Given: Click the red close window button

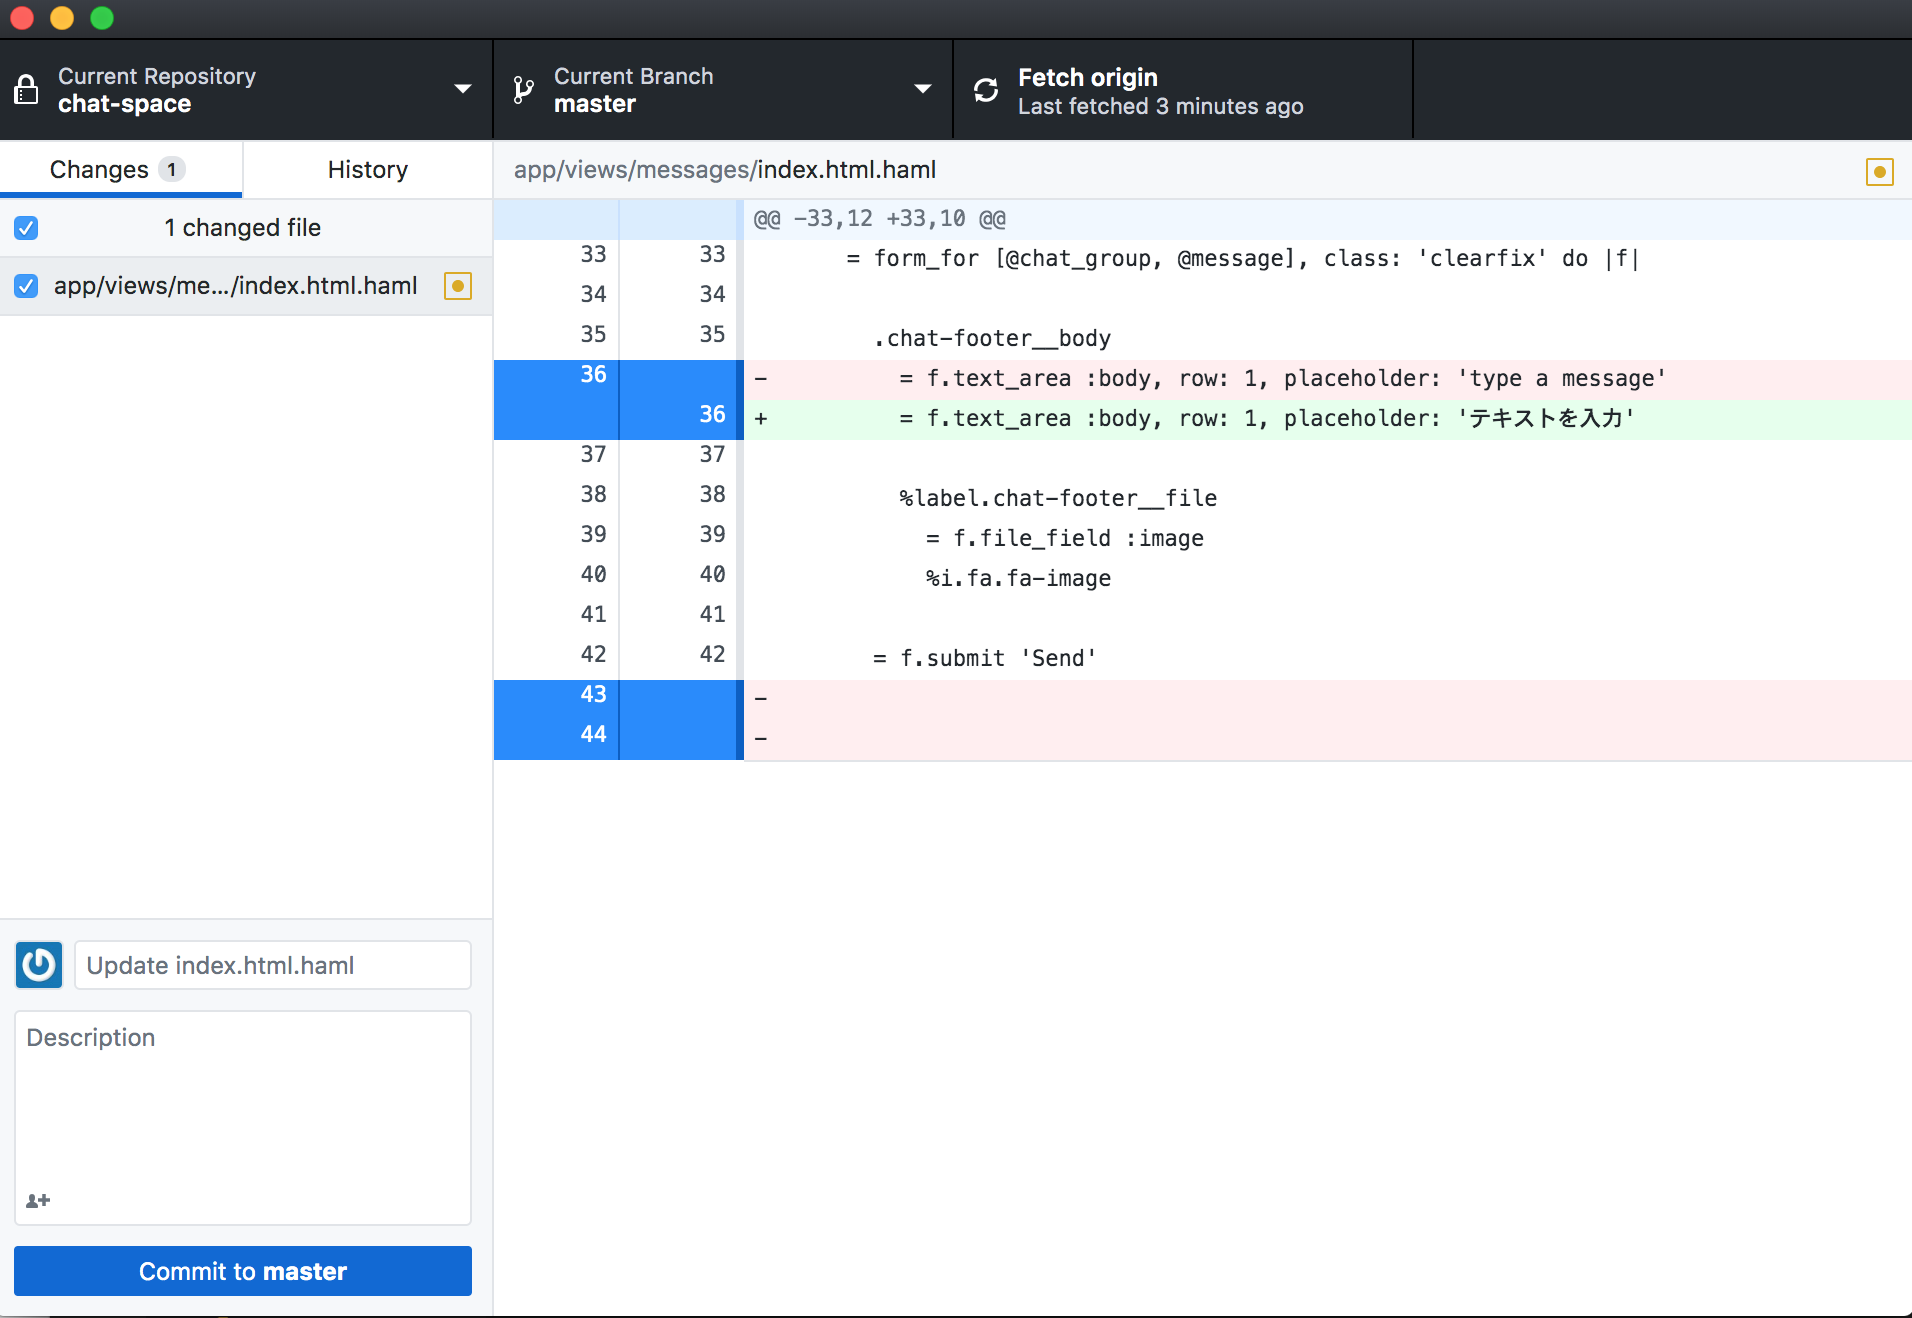Looking at the screenshot, I should coord(22,18).
